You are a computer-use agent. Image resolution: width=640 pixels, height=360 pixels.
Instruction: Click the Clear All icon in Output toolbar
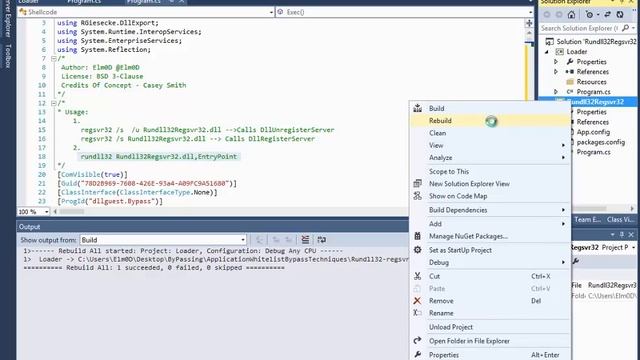(x=305, y=240)
